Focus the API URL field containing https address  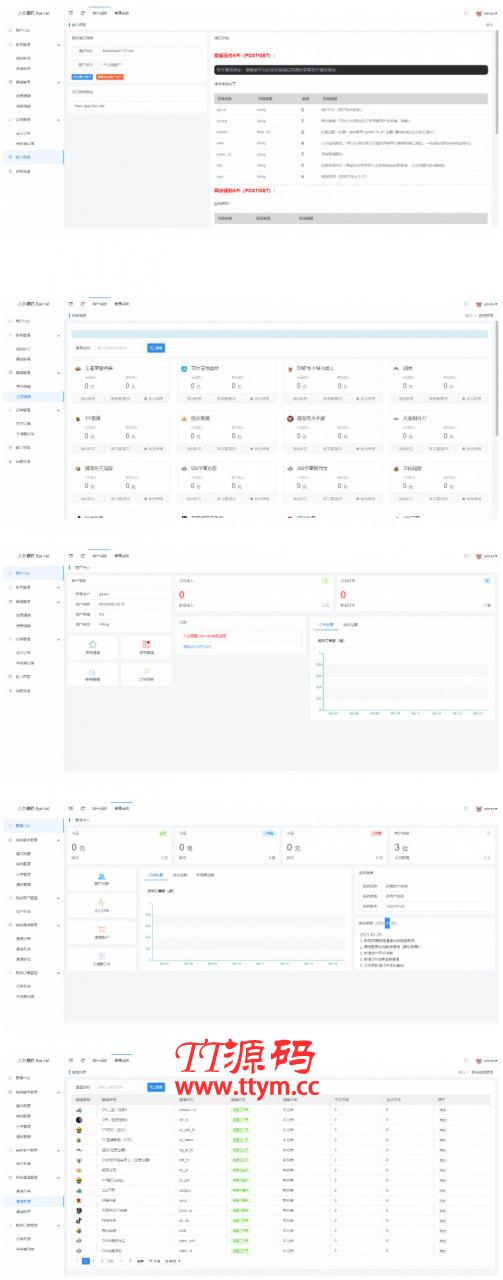137,104
